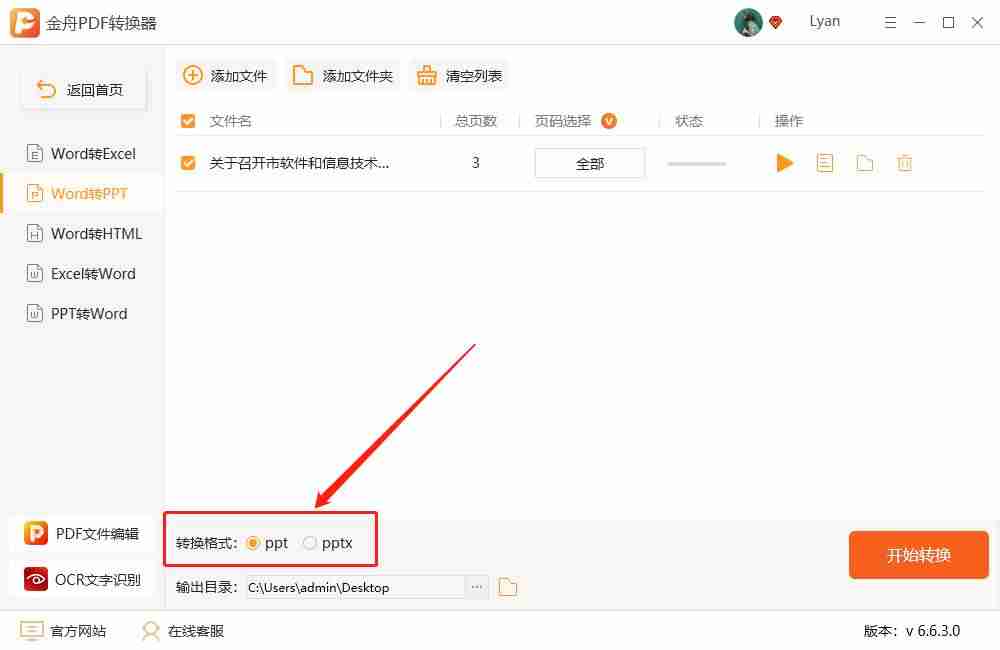Click the red VIP diamond badge

point(776,23)
